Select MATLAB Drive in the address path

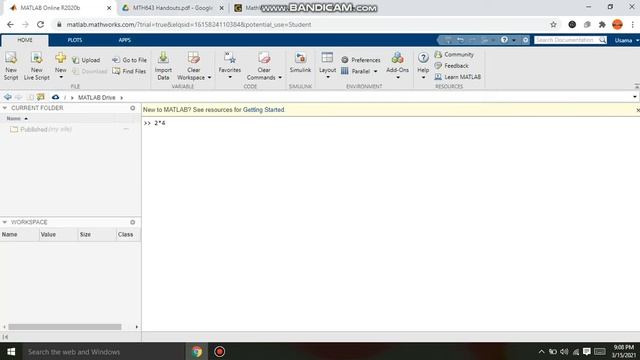pos(97,98)
